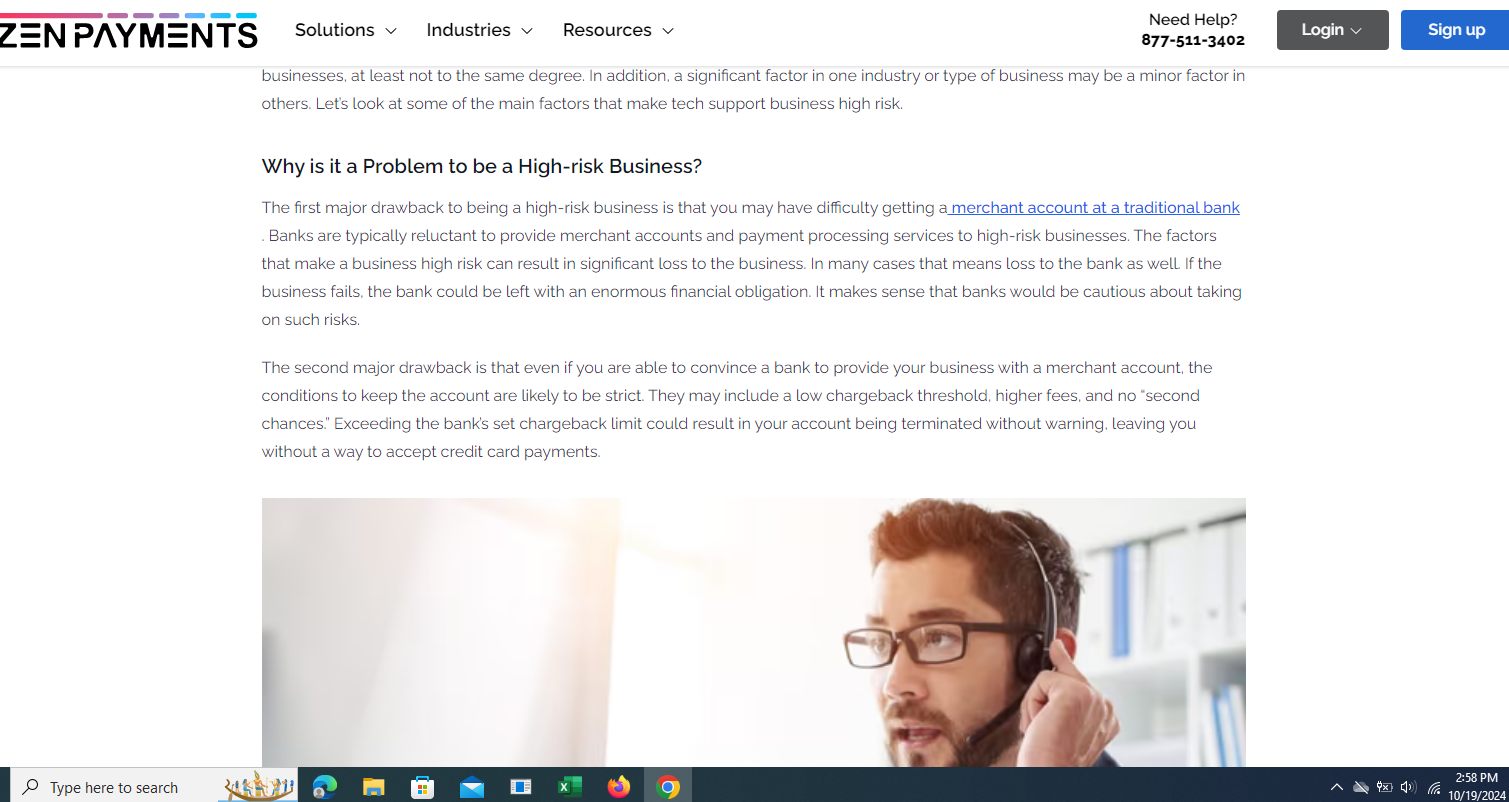
Task: Click the Sign up button
Action: click(1455, 30)
